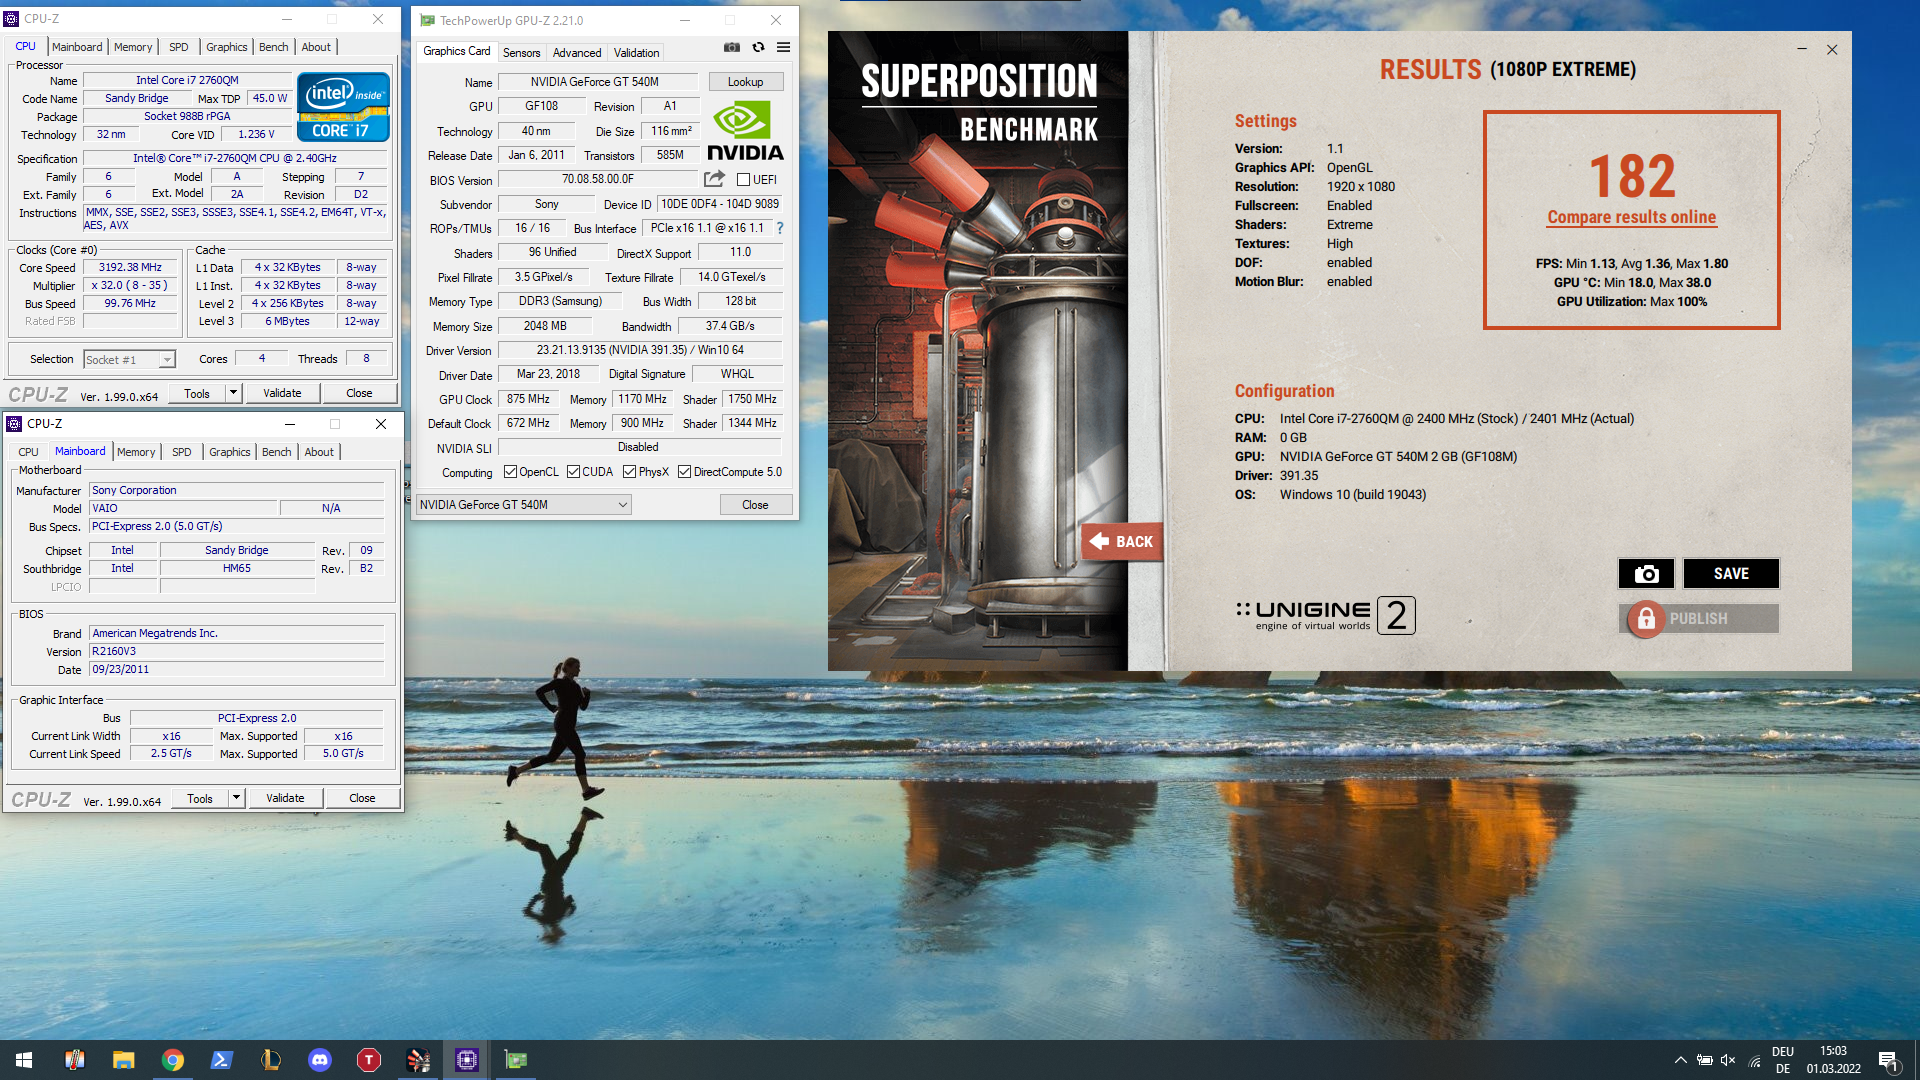This screenshot has height=1080, width=1920.
Task: Expand the Tools arrow in lower CPU-Z window
Action: [x=236, y=798]
